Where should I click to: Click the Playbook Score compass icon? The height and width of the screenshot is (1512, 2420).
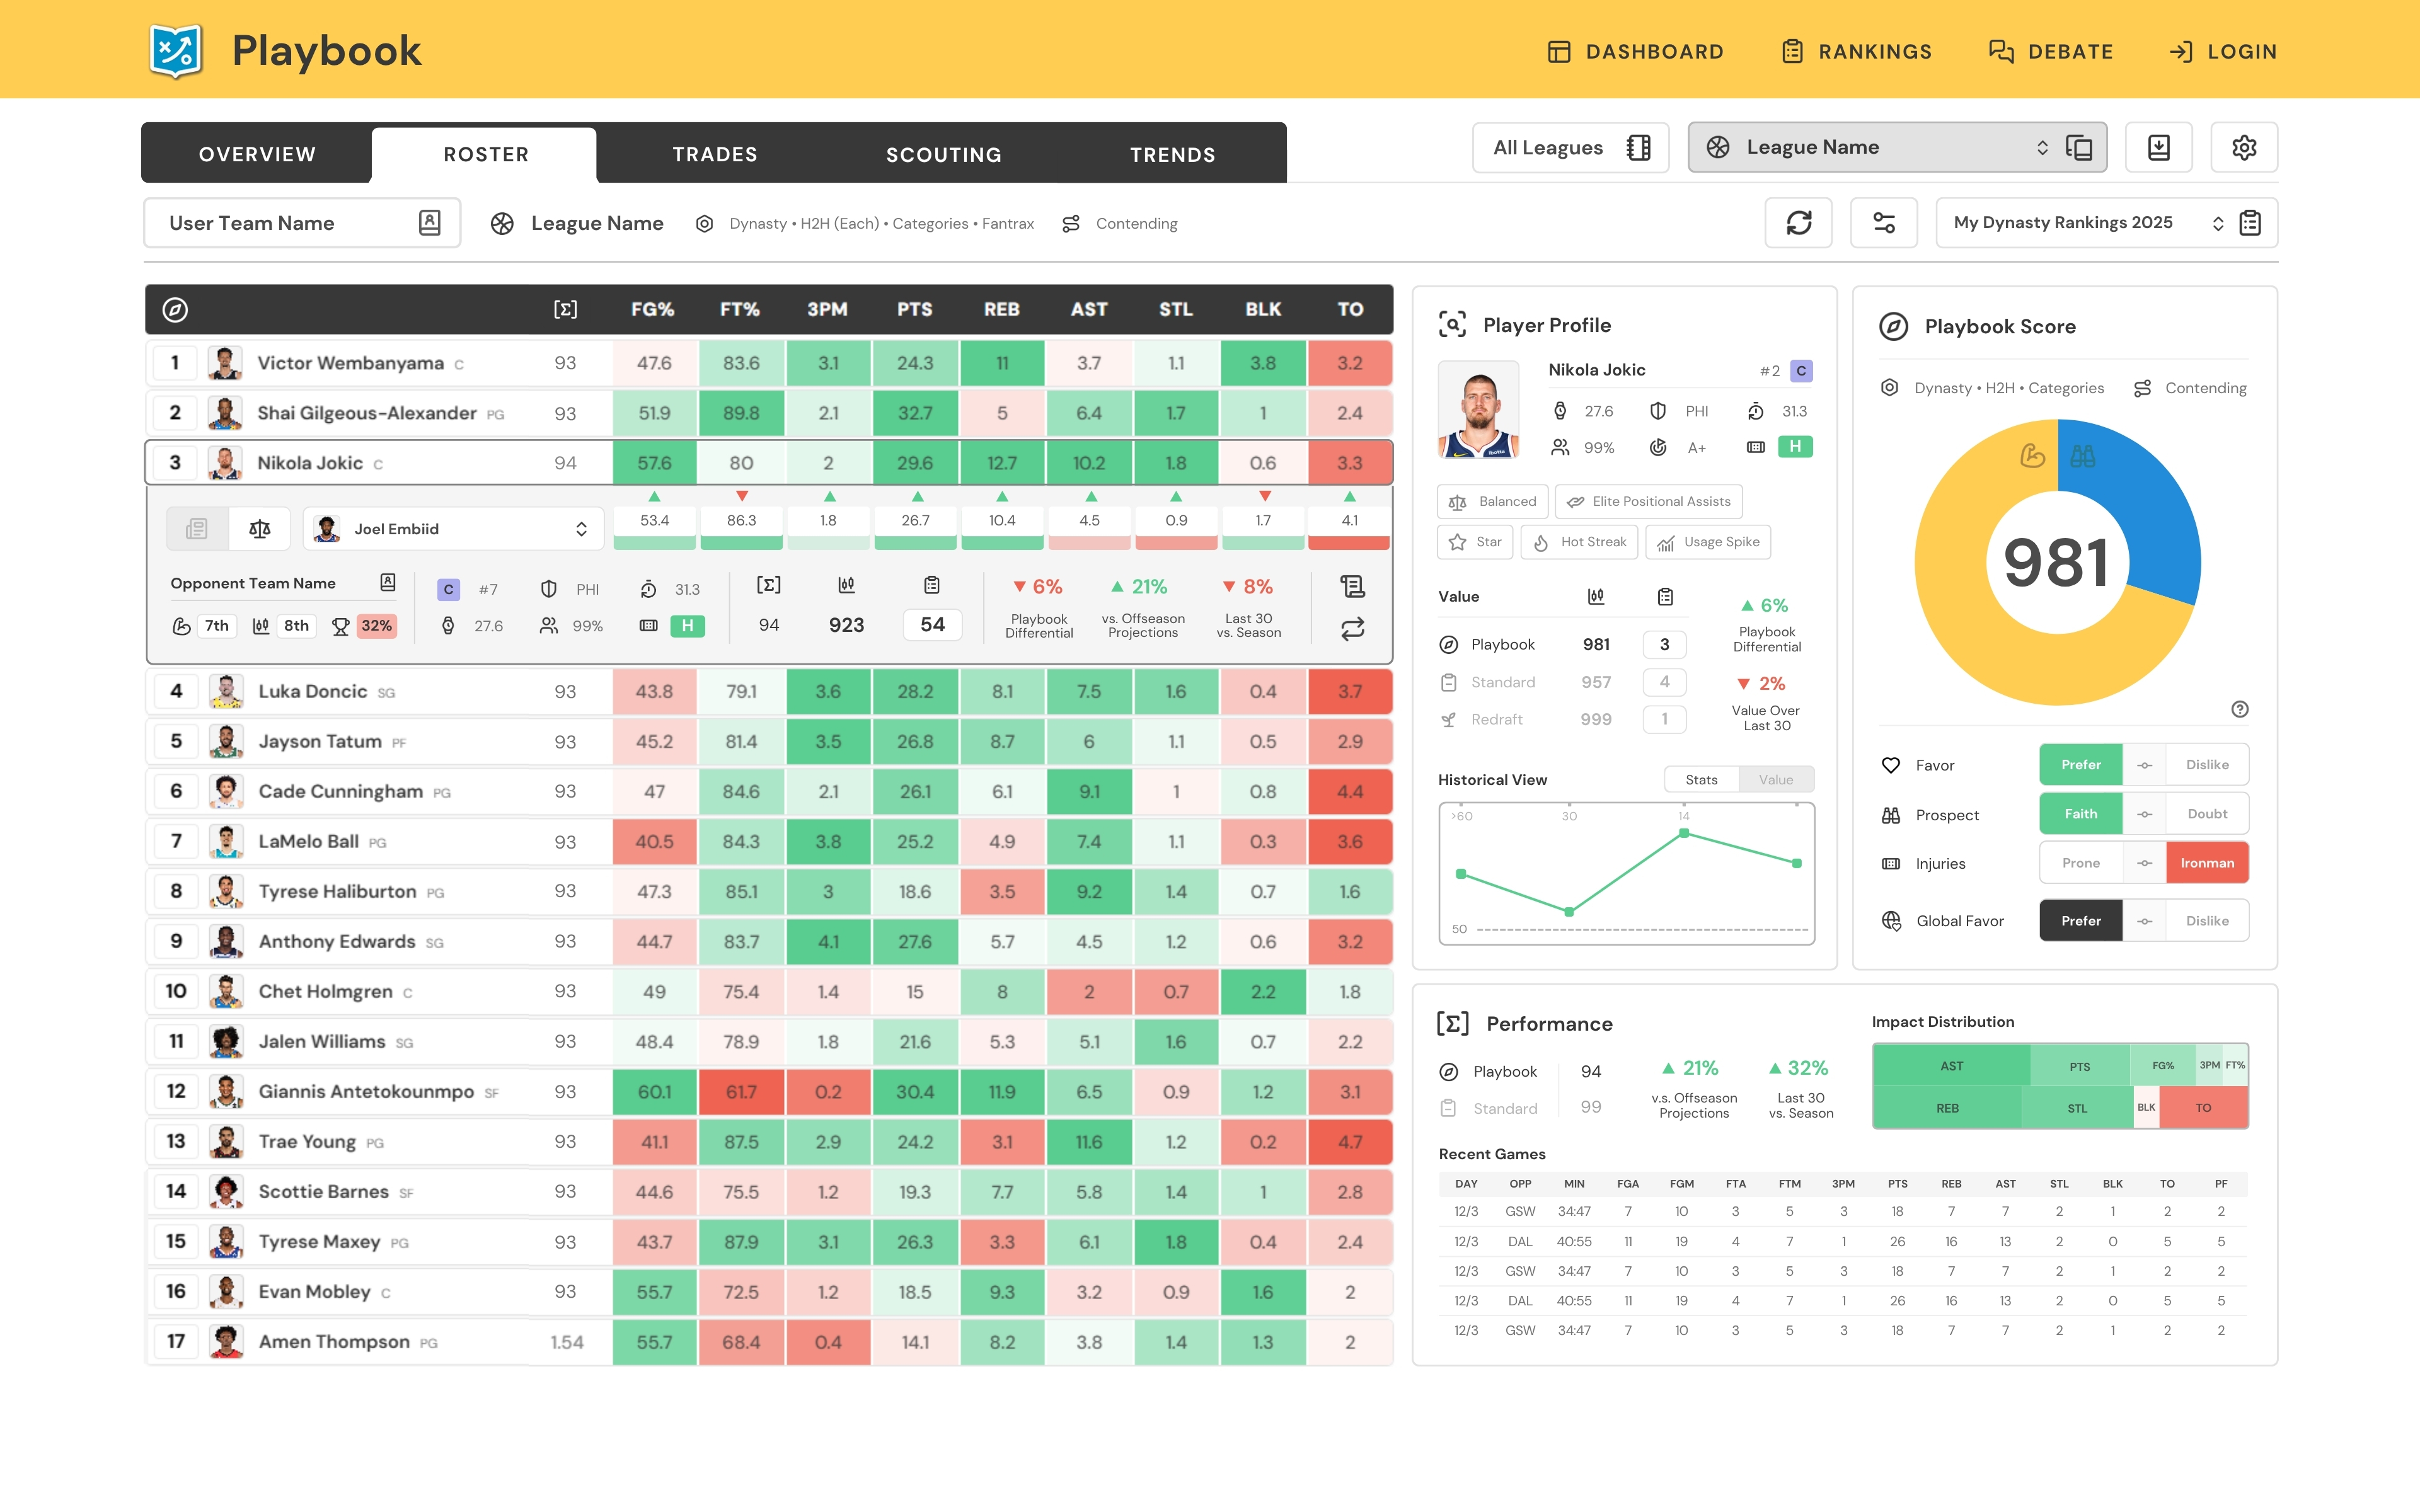point(1893,326)
